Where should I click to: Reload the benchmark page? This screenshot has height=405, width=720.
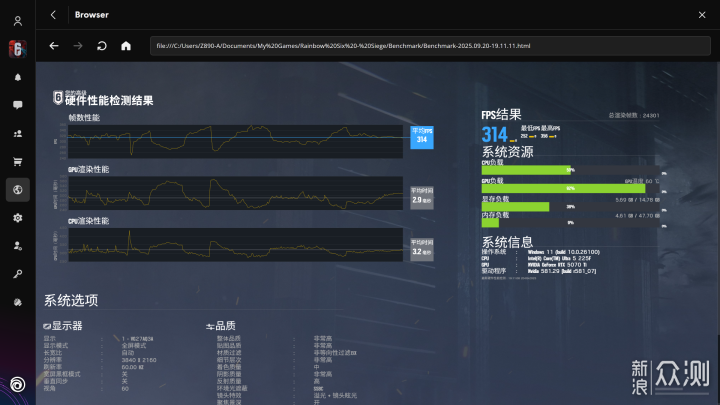[101, 46]
